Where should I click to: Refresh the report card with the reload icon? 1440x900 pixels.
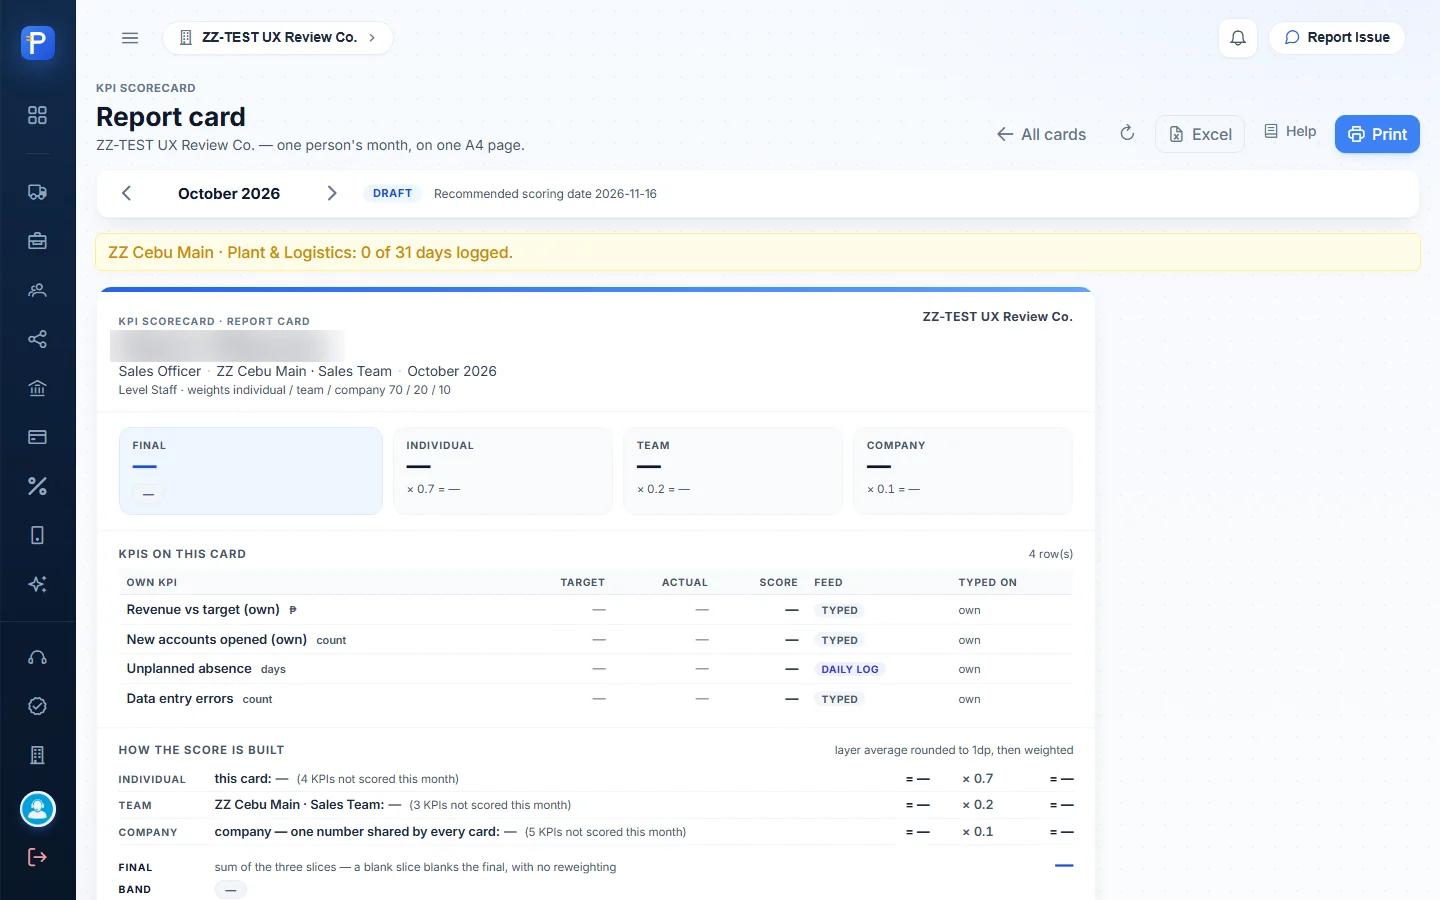point(1127,133)
